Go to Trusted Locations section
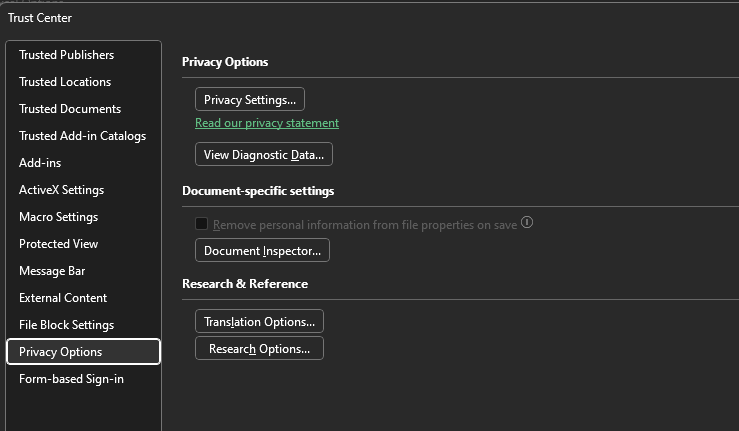 pos(65,82)
